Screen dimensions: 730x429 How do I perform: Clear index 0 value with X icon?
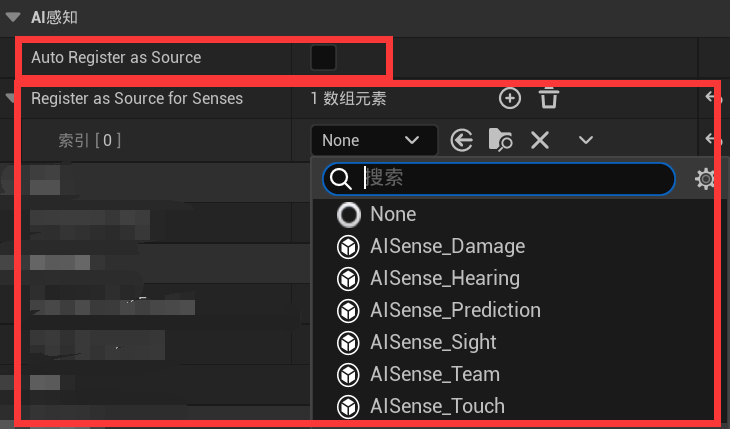coord(540,140)
